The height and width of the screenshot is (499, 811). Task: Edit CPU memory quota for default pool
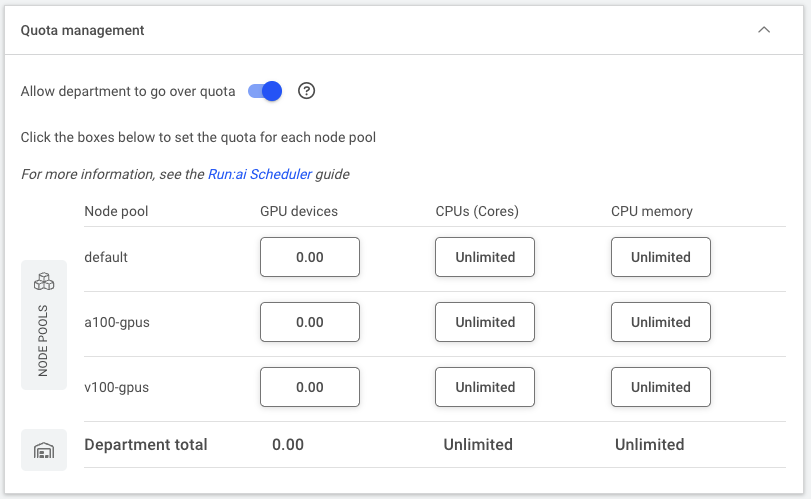660,257
